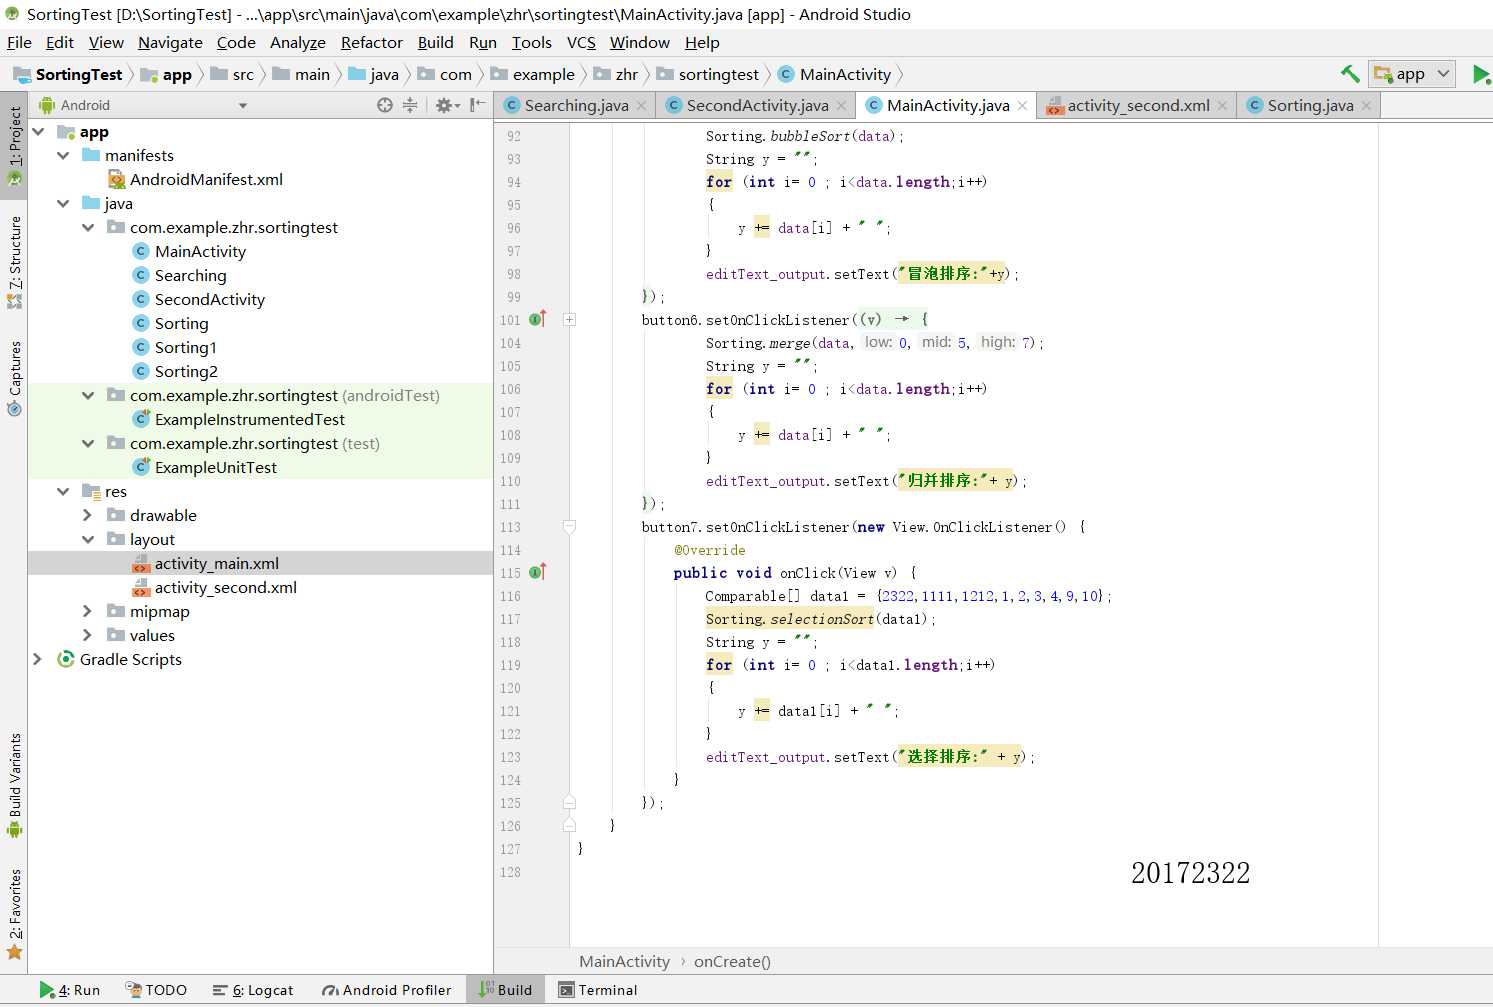This screenshot has width=1493, height=1007.
Task: Open the Android Profiler tool window
Action: tap(386, 990)
